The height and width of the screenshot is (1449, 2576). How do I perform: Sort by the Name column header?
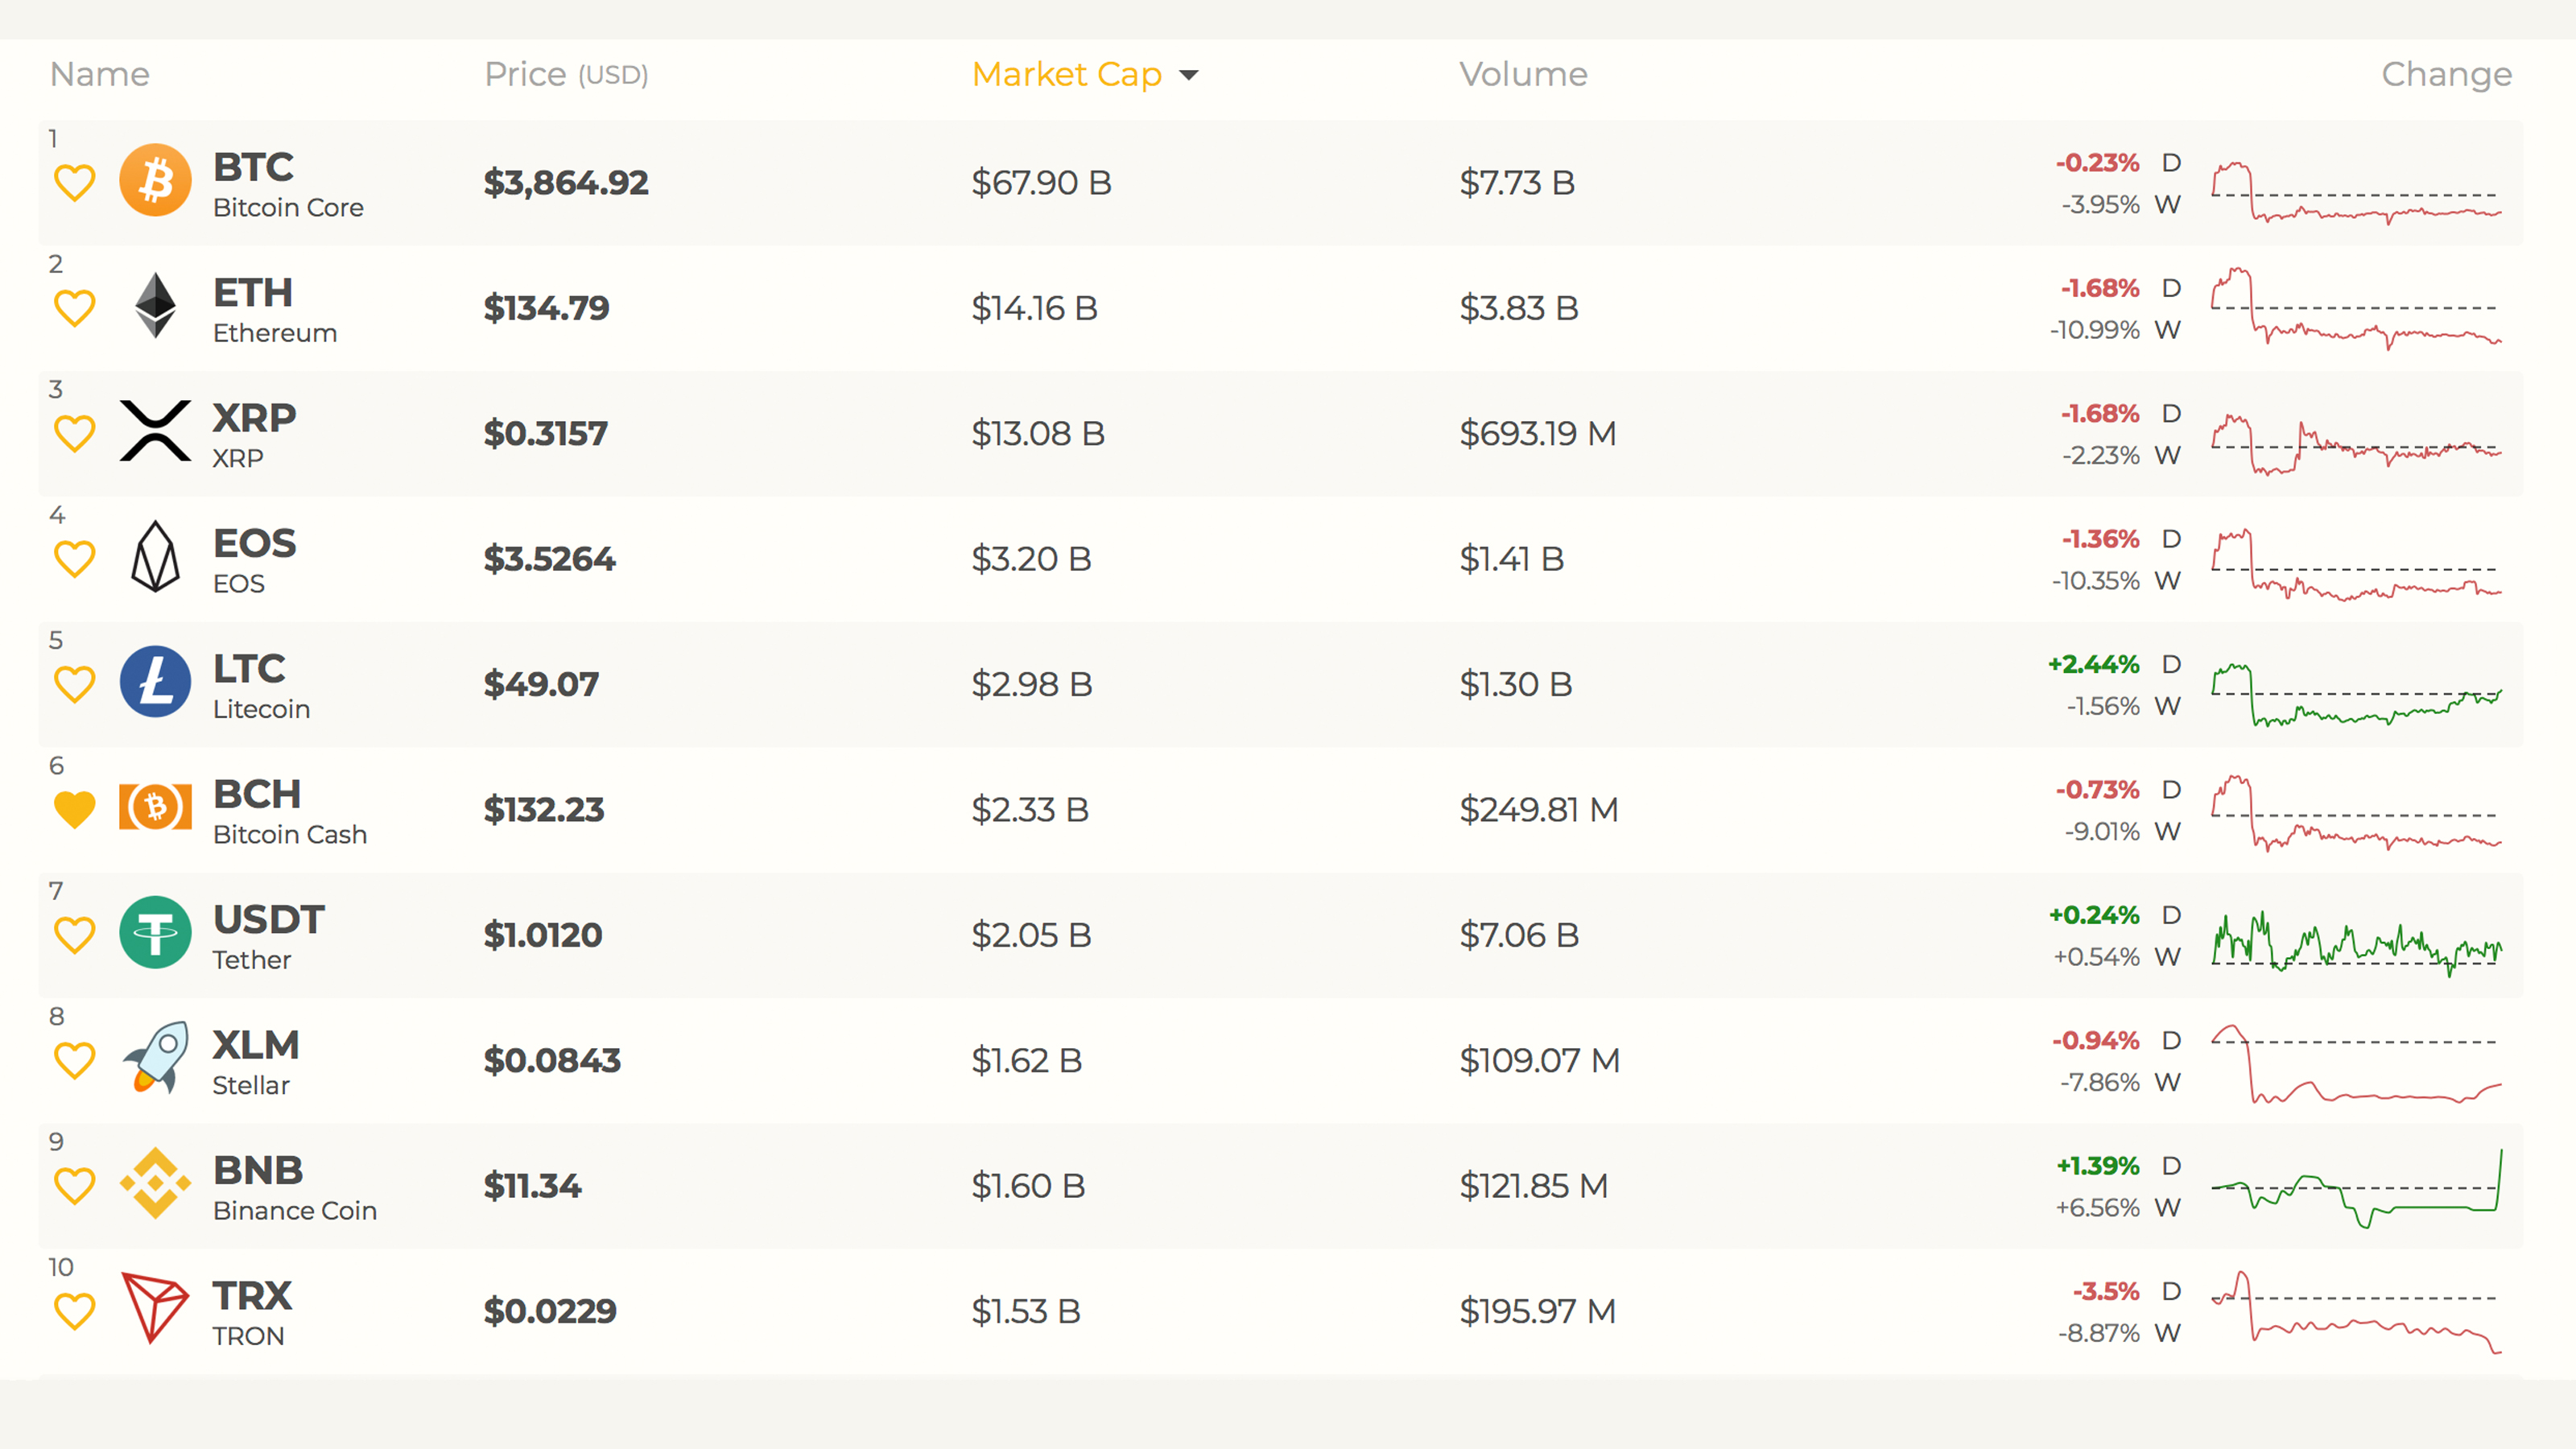click(100, 74)
